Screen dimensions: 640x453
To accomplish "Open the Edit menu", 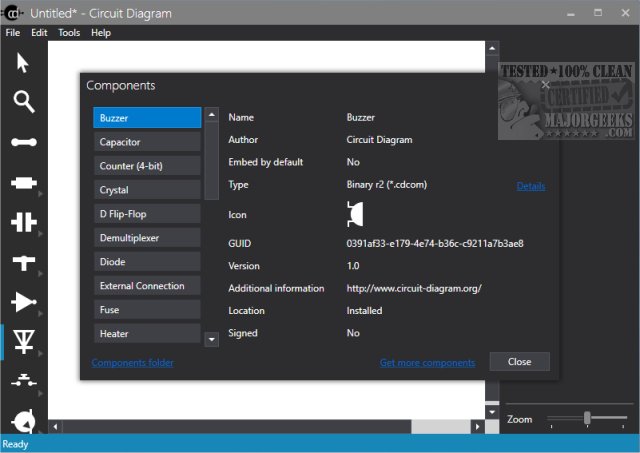I will [x=39, y=33].
